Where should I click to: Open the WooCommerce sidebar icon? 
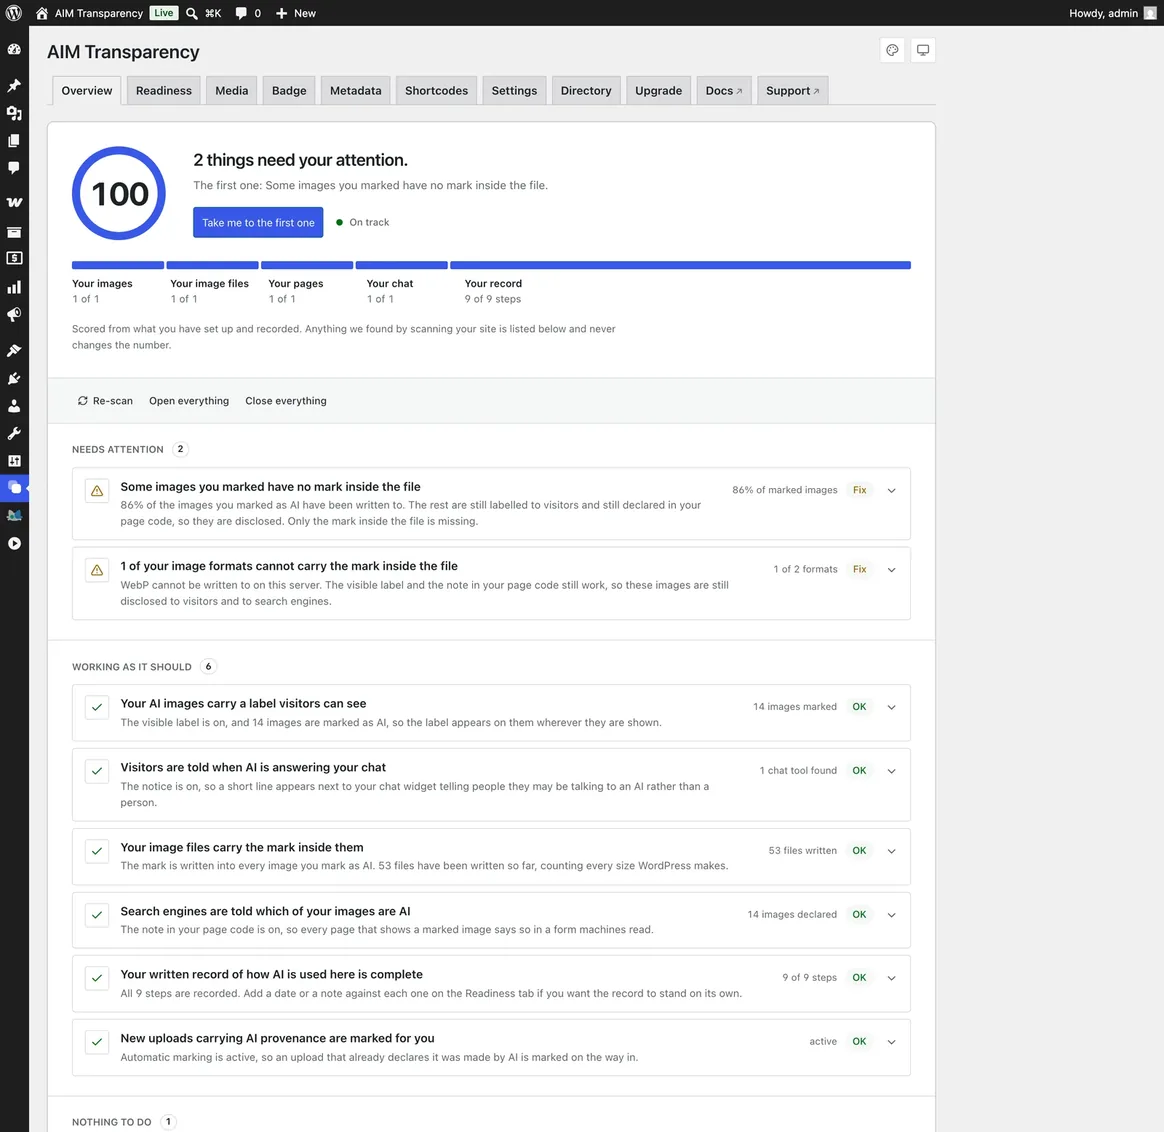[x=14, y=203]
